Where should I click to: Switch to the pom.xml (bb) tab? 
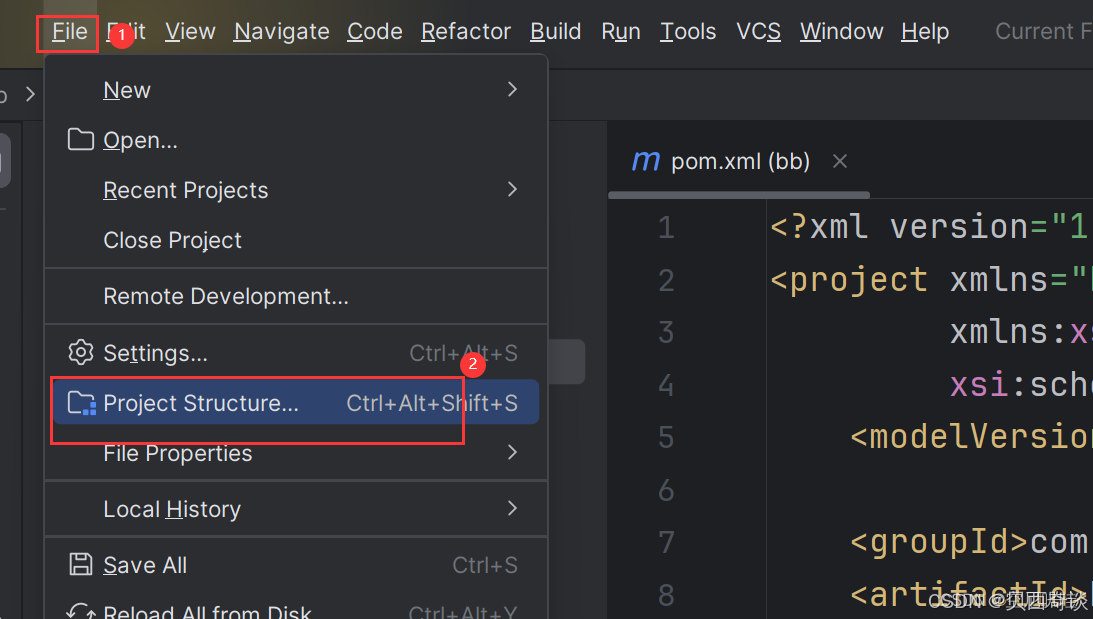(x=740, y=162)
